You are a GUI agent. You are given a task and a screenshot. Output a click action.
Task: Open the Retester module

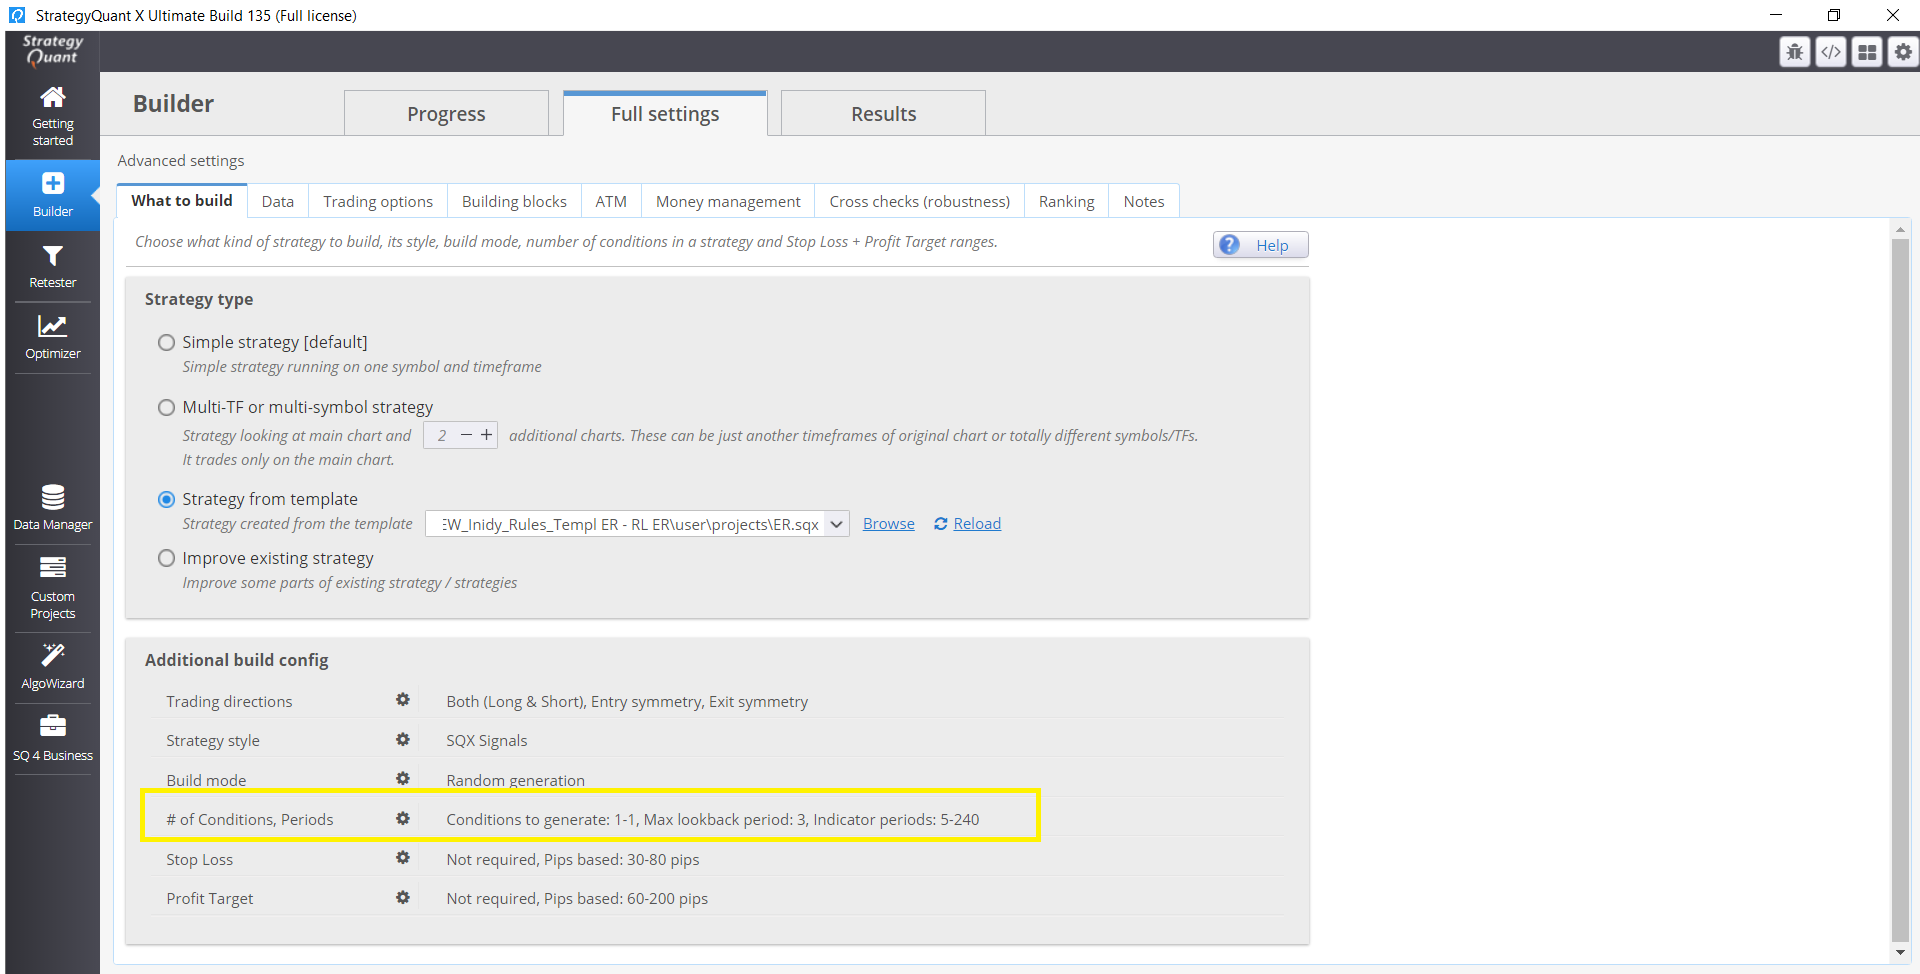tap(52, 266)
